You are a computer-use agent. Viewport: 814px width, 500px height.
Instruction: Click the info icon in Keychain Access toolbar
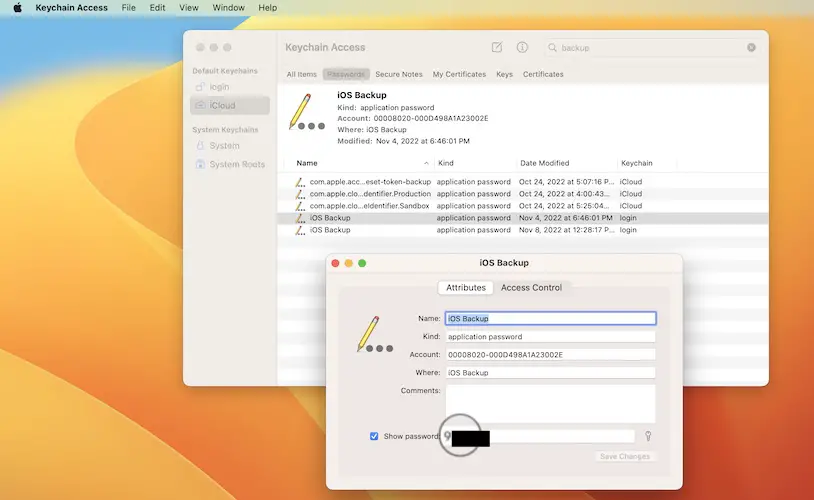coord(522,47)
